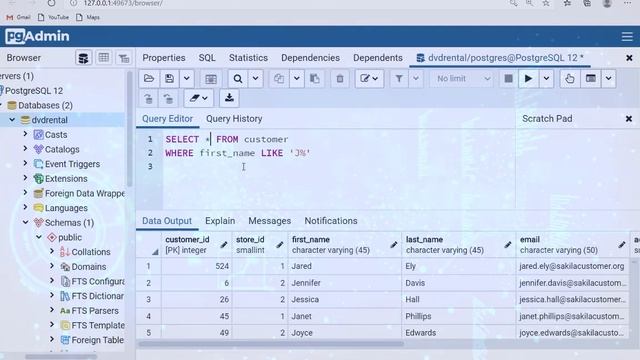Expand the Extensions tree node
Image resolution: width=640 pixels, height=360 pixels.
(25, 178)
